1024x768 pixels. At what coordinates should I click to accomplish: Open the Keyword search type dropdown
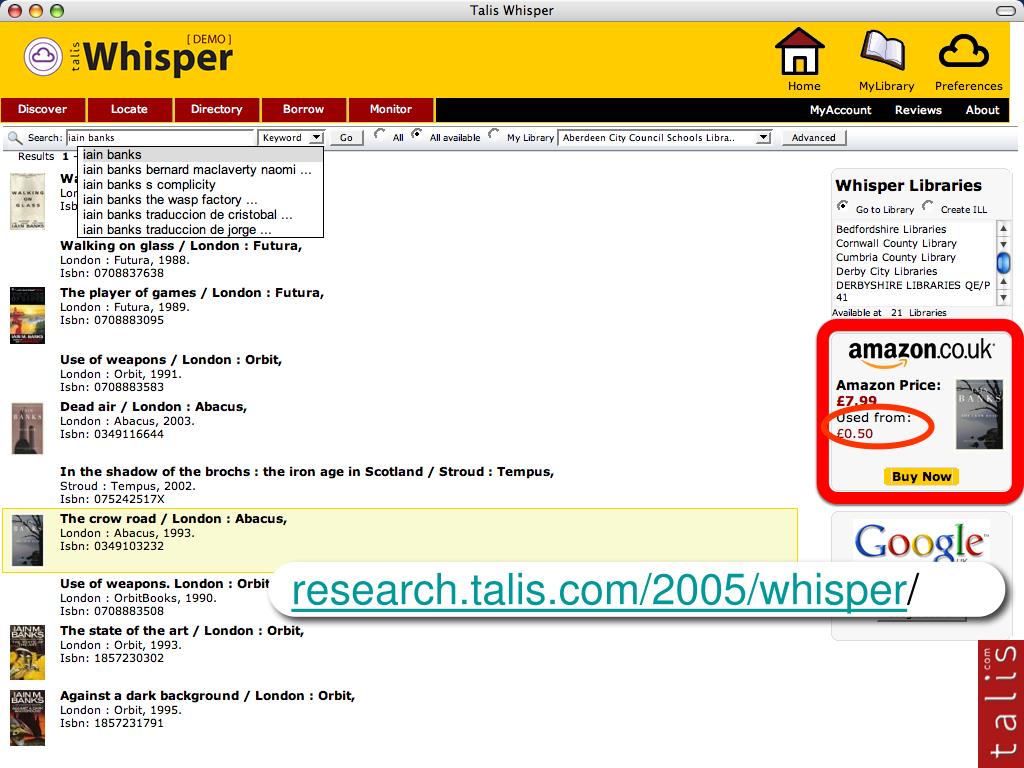click(291, 138)
